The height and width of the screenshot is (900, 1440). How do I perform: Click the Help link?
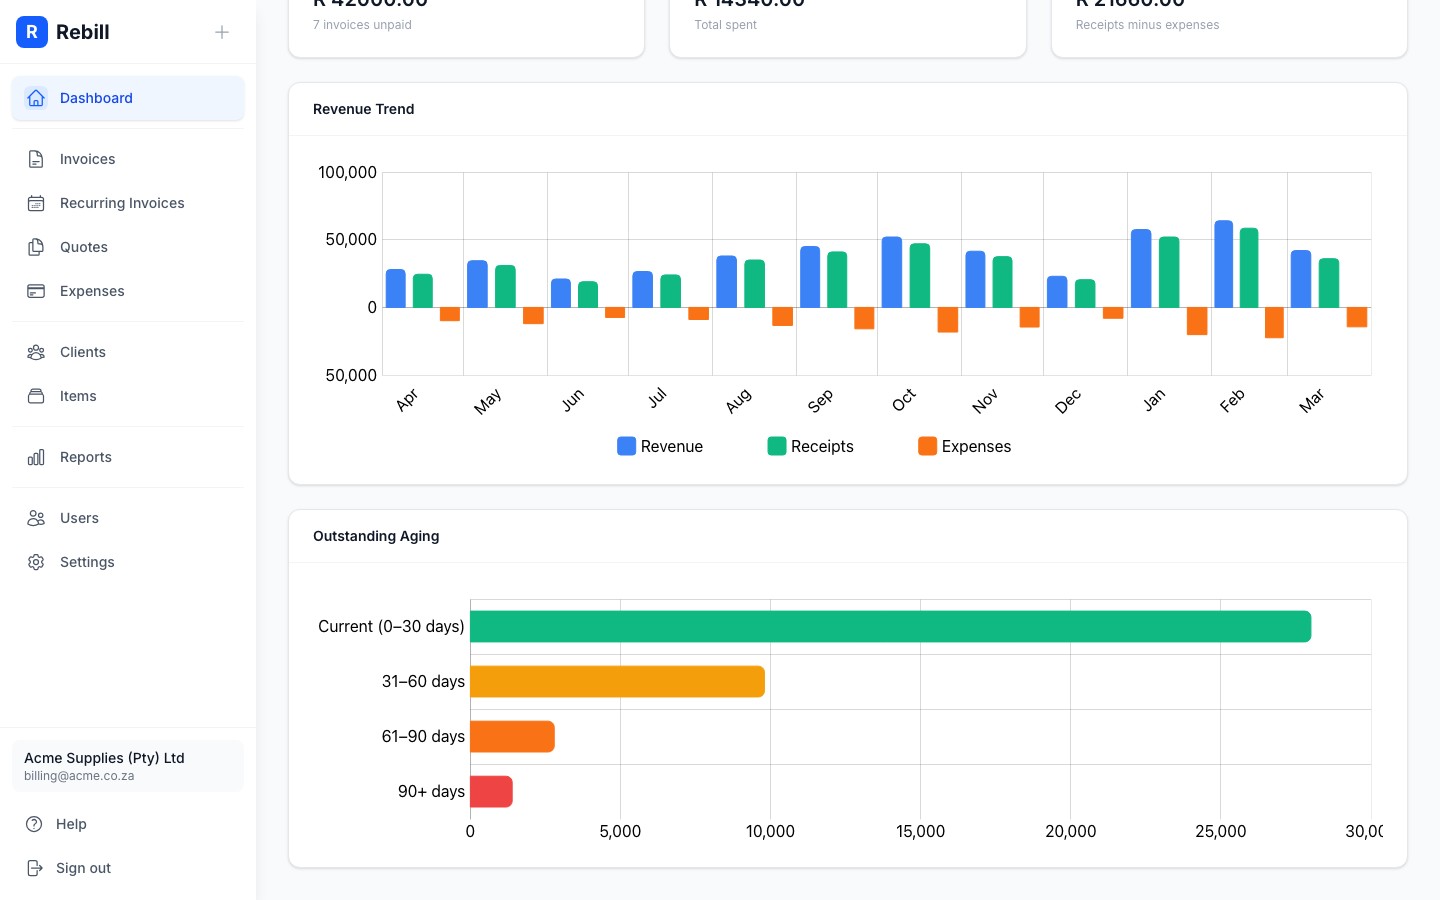(71, 824)
